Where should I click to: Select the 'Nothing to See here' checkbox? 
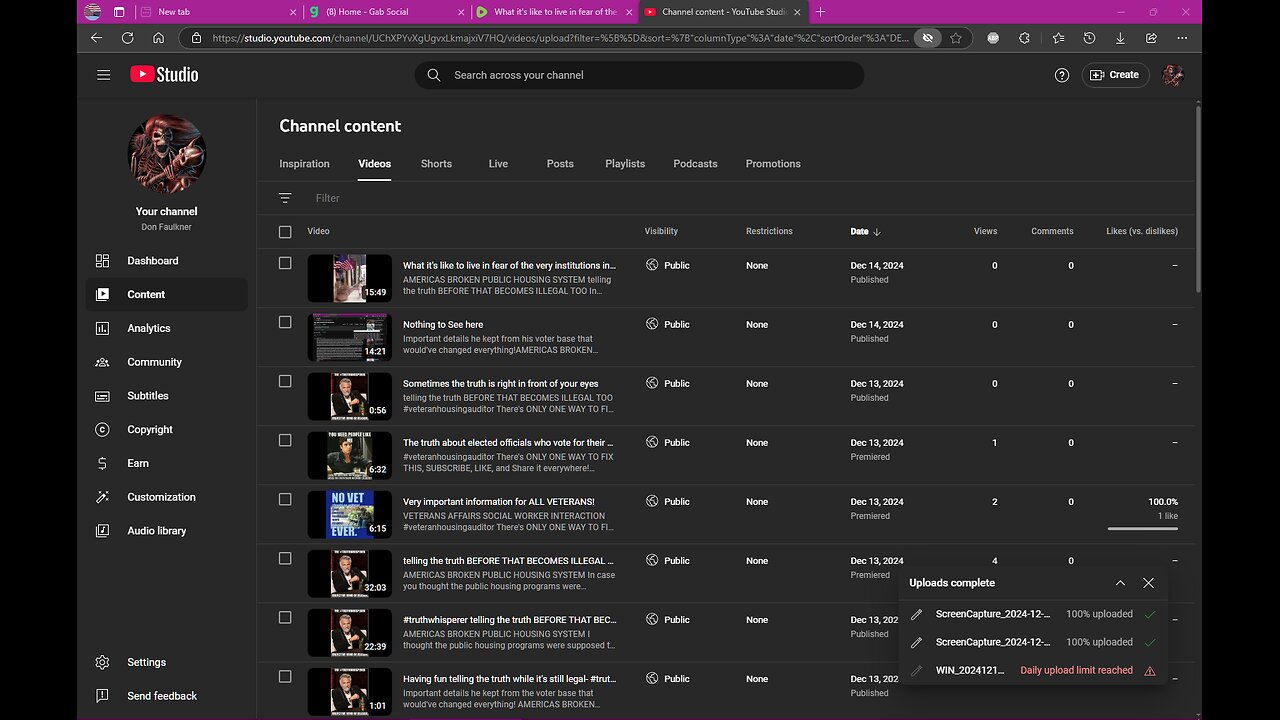tap(285, 322)
